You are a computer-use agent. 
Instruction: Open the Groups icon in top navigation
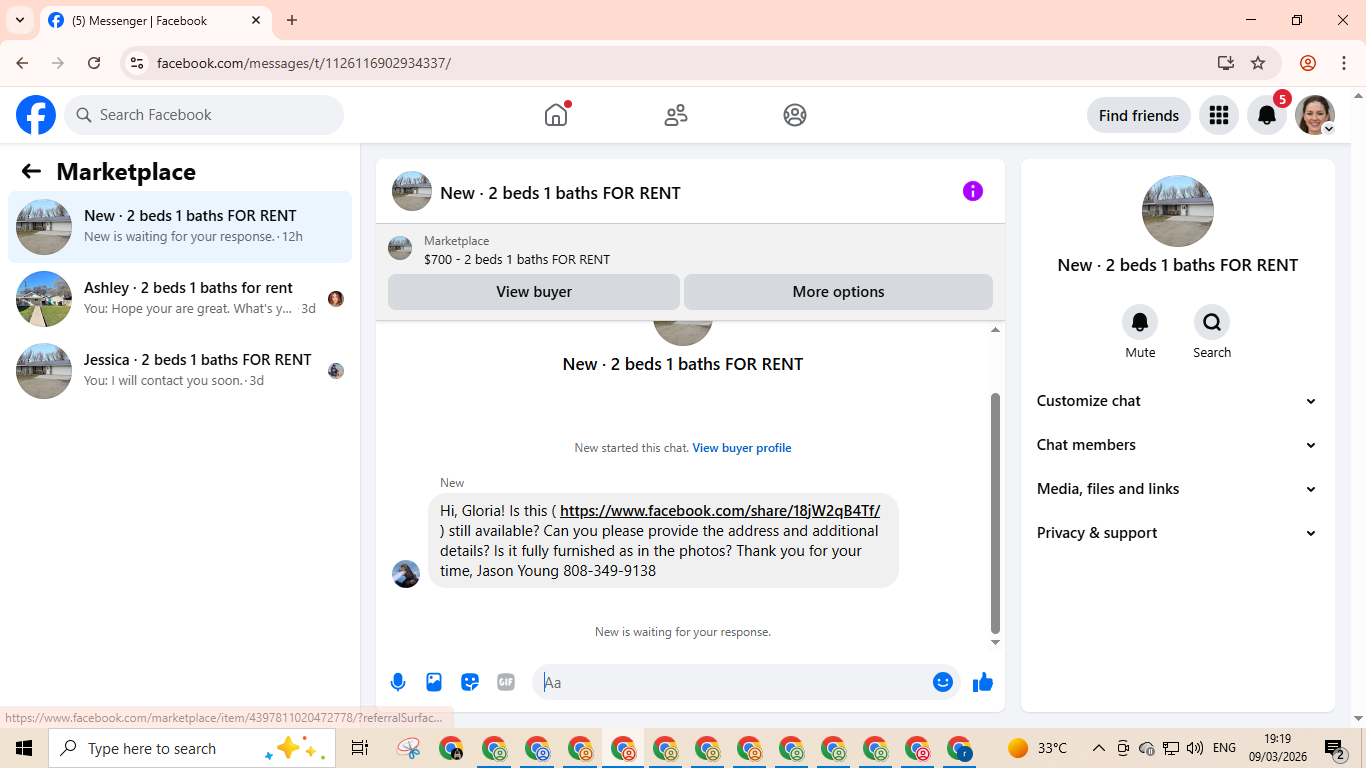click(795, 115)
